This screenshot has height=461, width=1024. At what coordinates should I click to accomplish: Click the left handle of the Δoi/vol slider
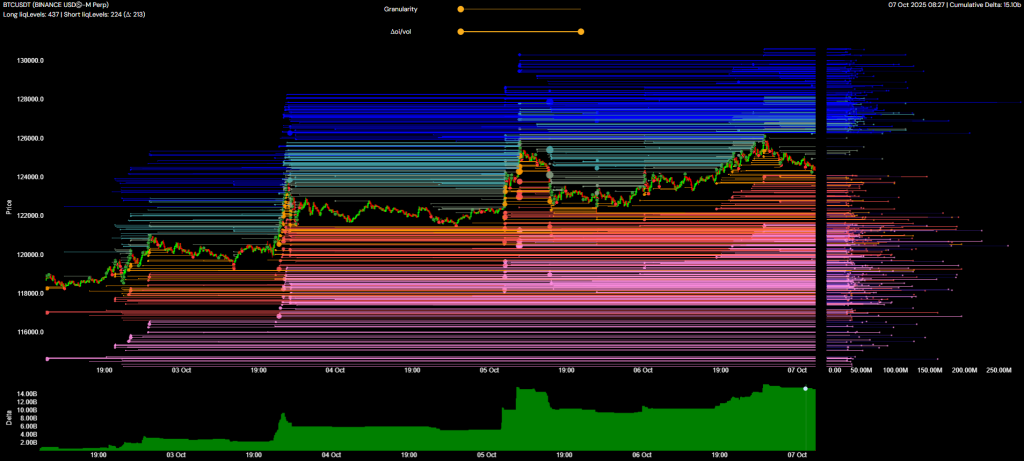click(x=460, y=32)
